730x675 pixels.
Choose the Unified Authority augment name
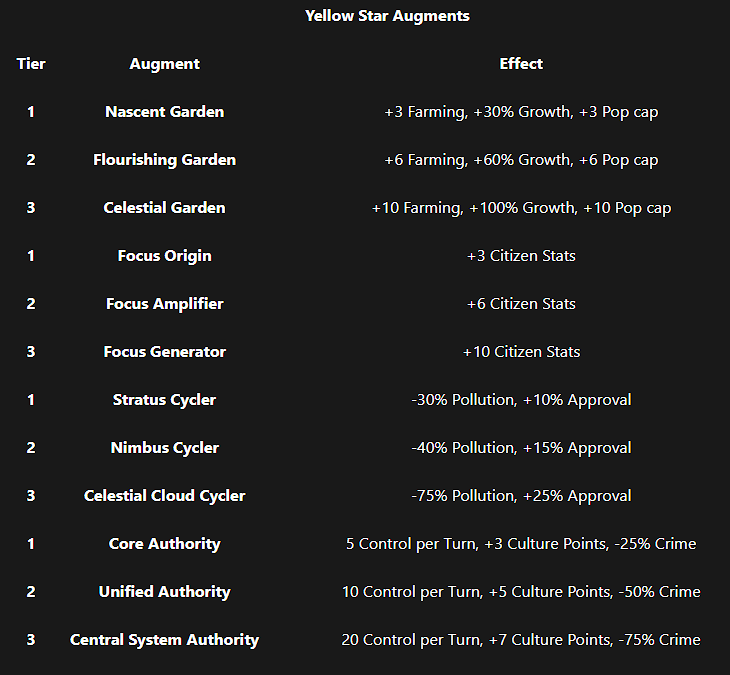pyautogui.click(x=164, y=592)
